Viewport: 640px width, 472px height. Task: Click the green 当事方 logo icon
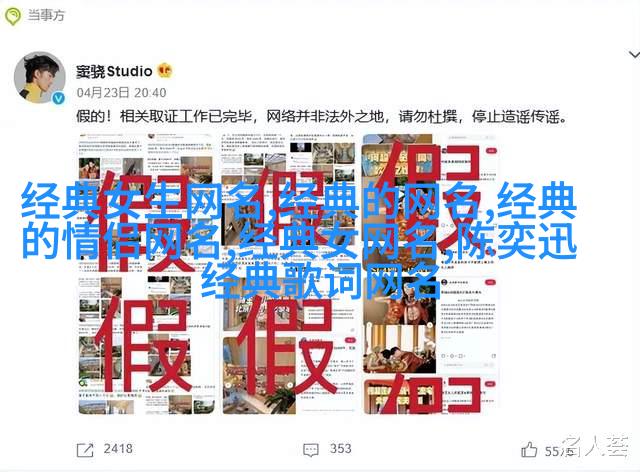13,16
